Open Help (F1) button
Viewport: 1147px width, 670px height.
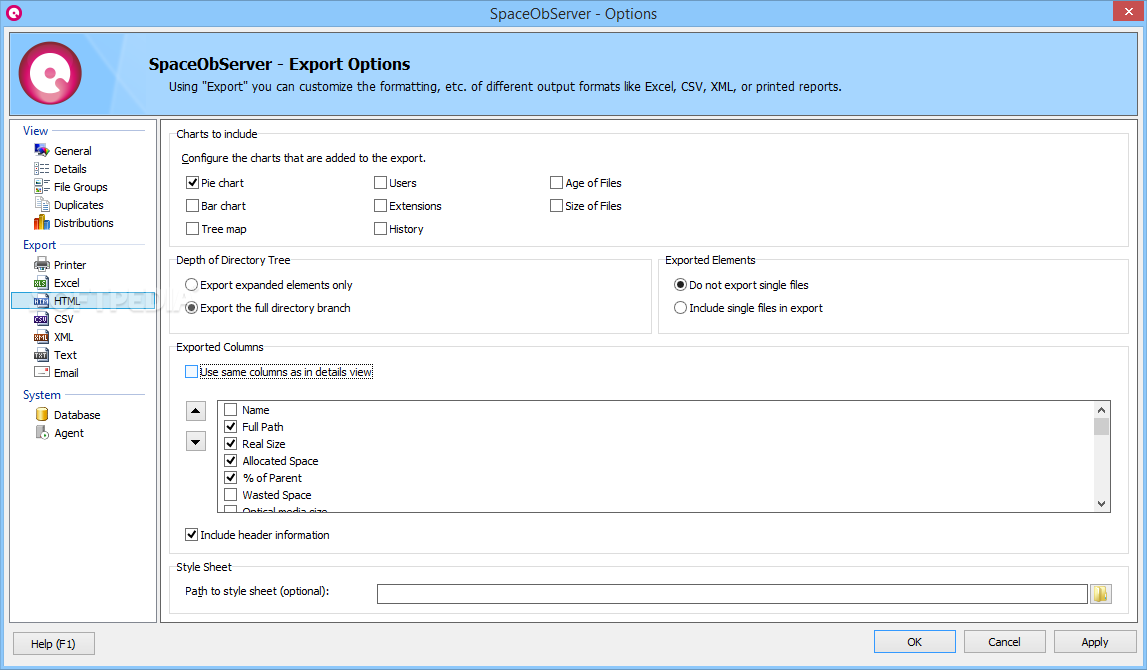point(53,644)
